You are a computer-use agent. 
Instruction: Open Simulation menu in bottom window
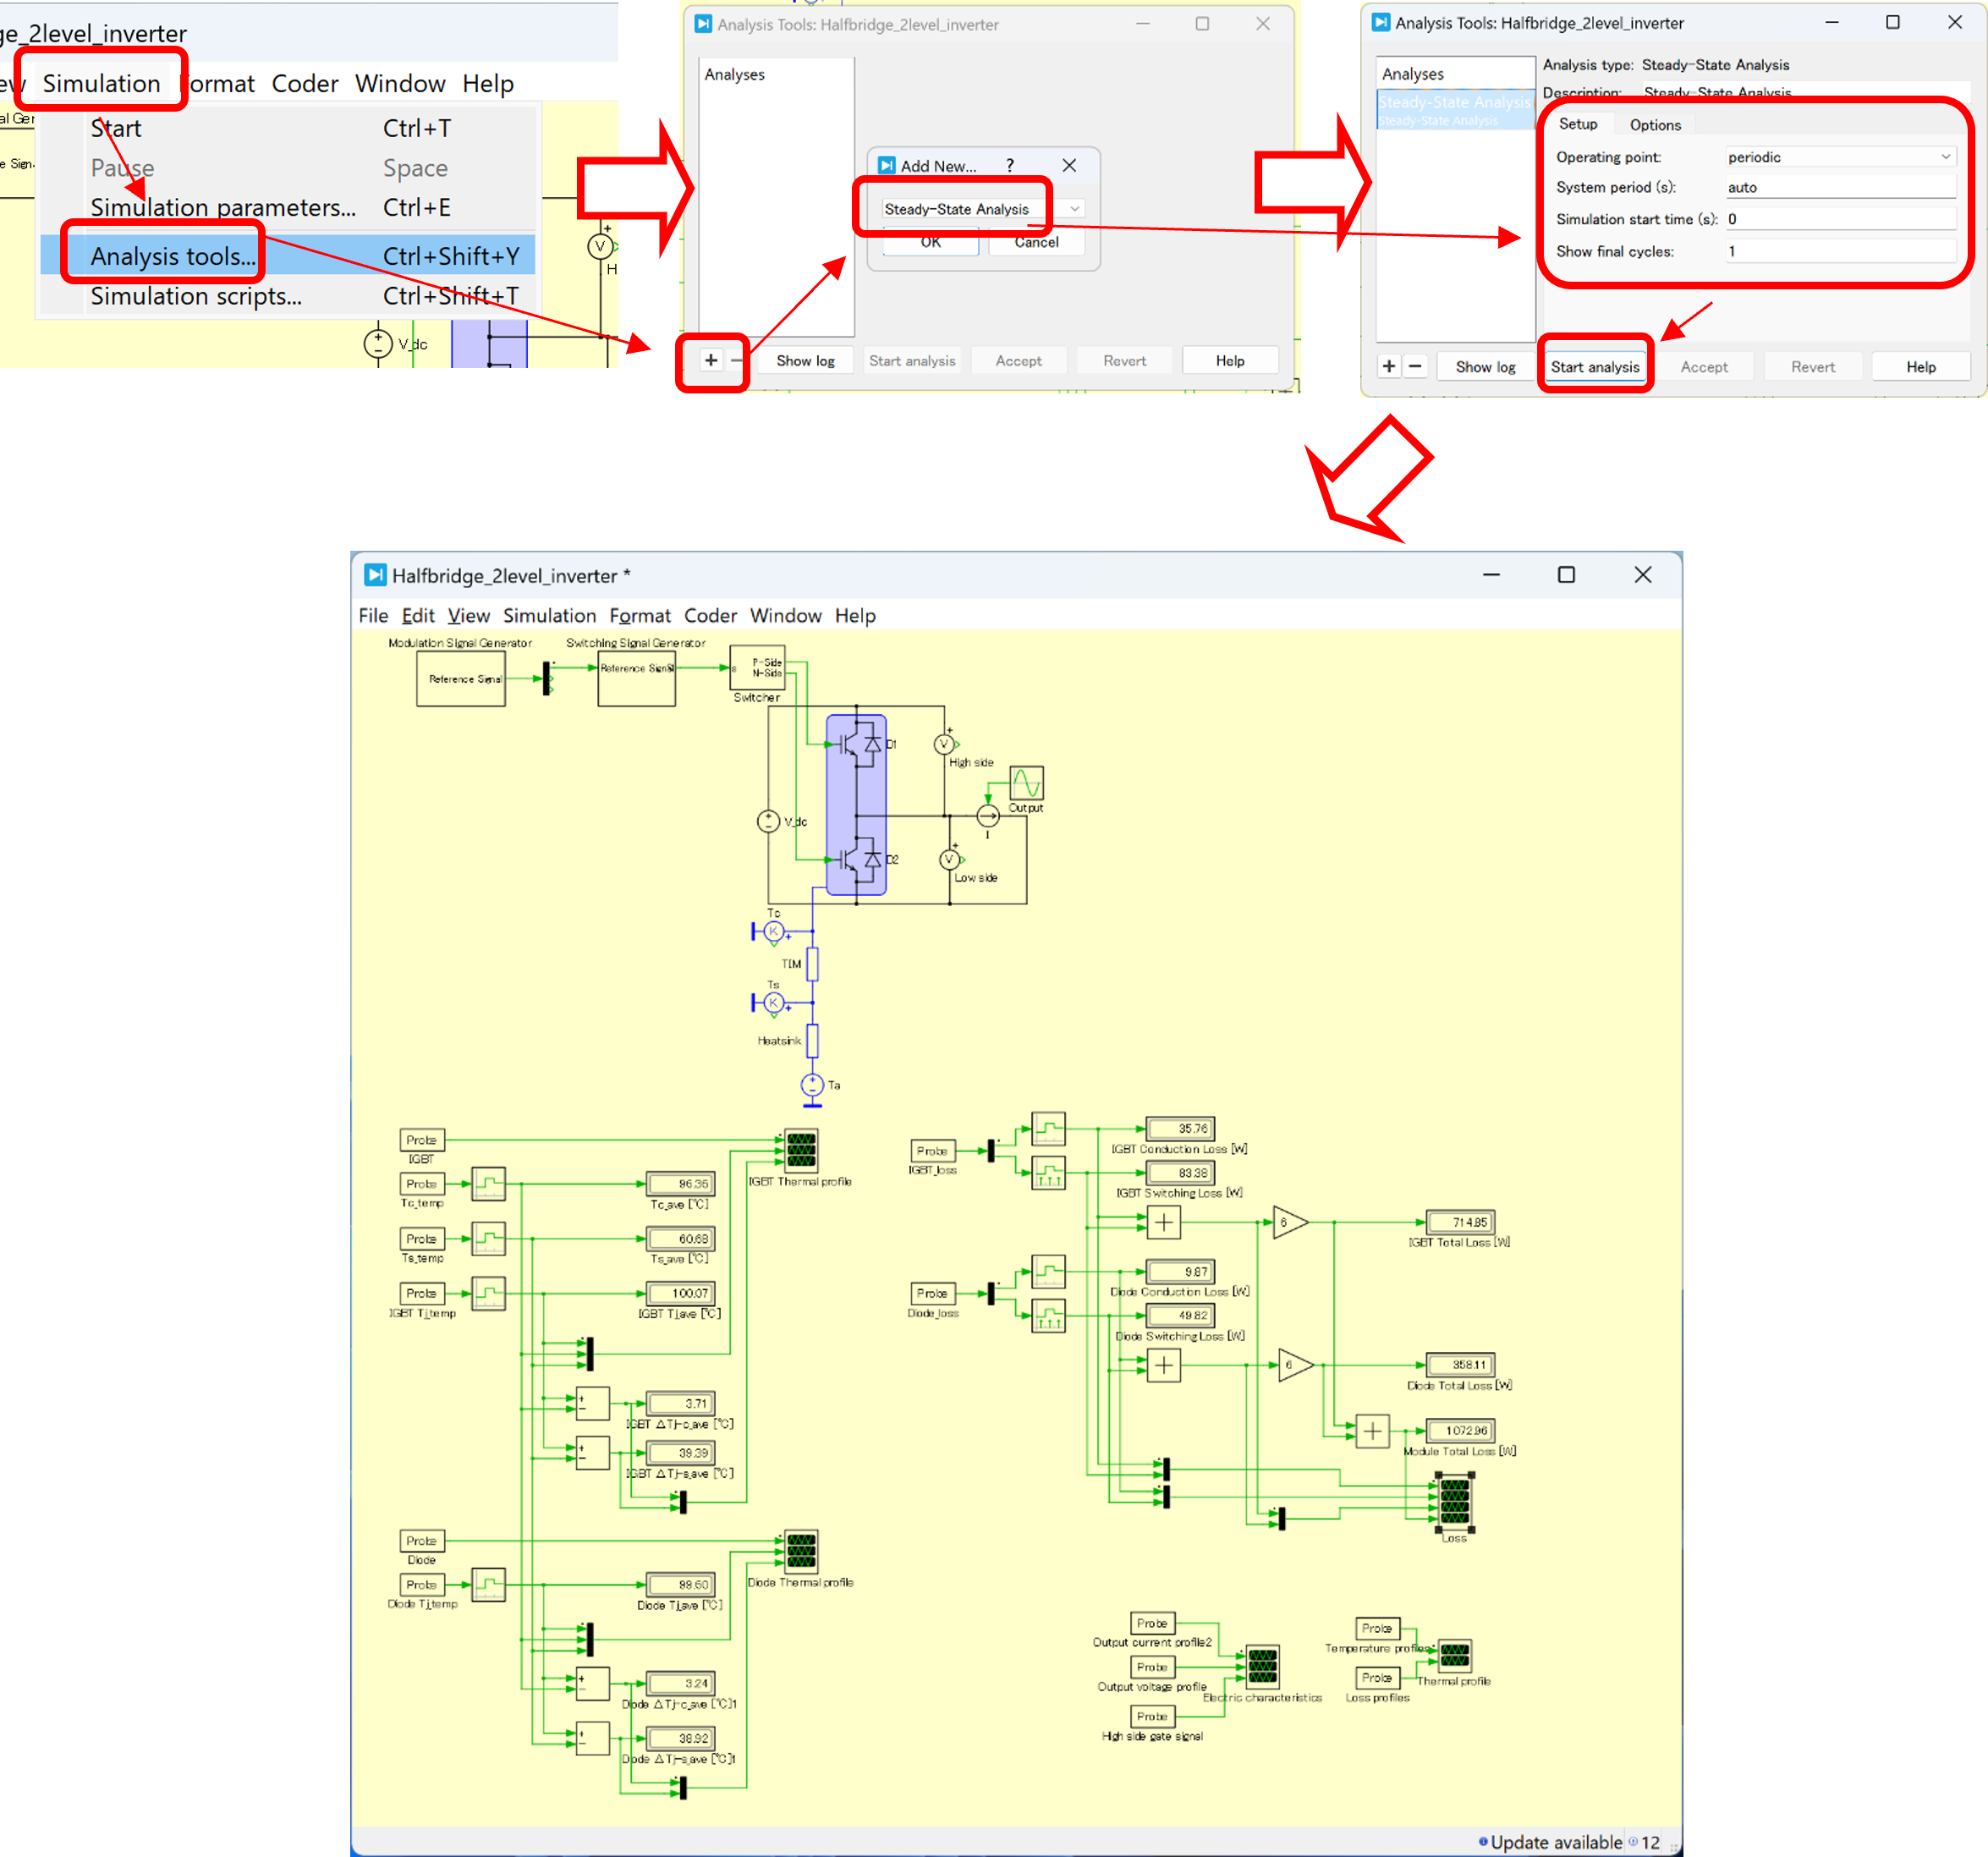(549, 616)
